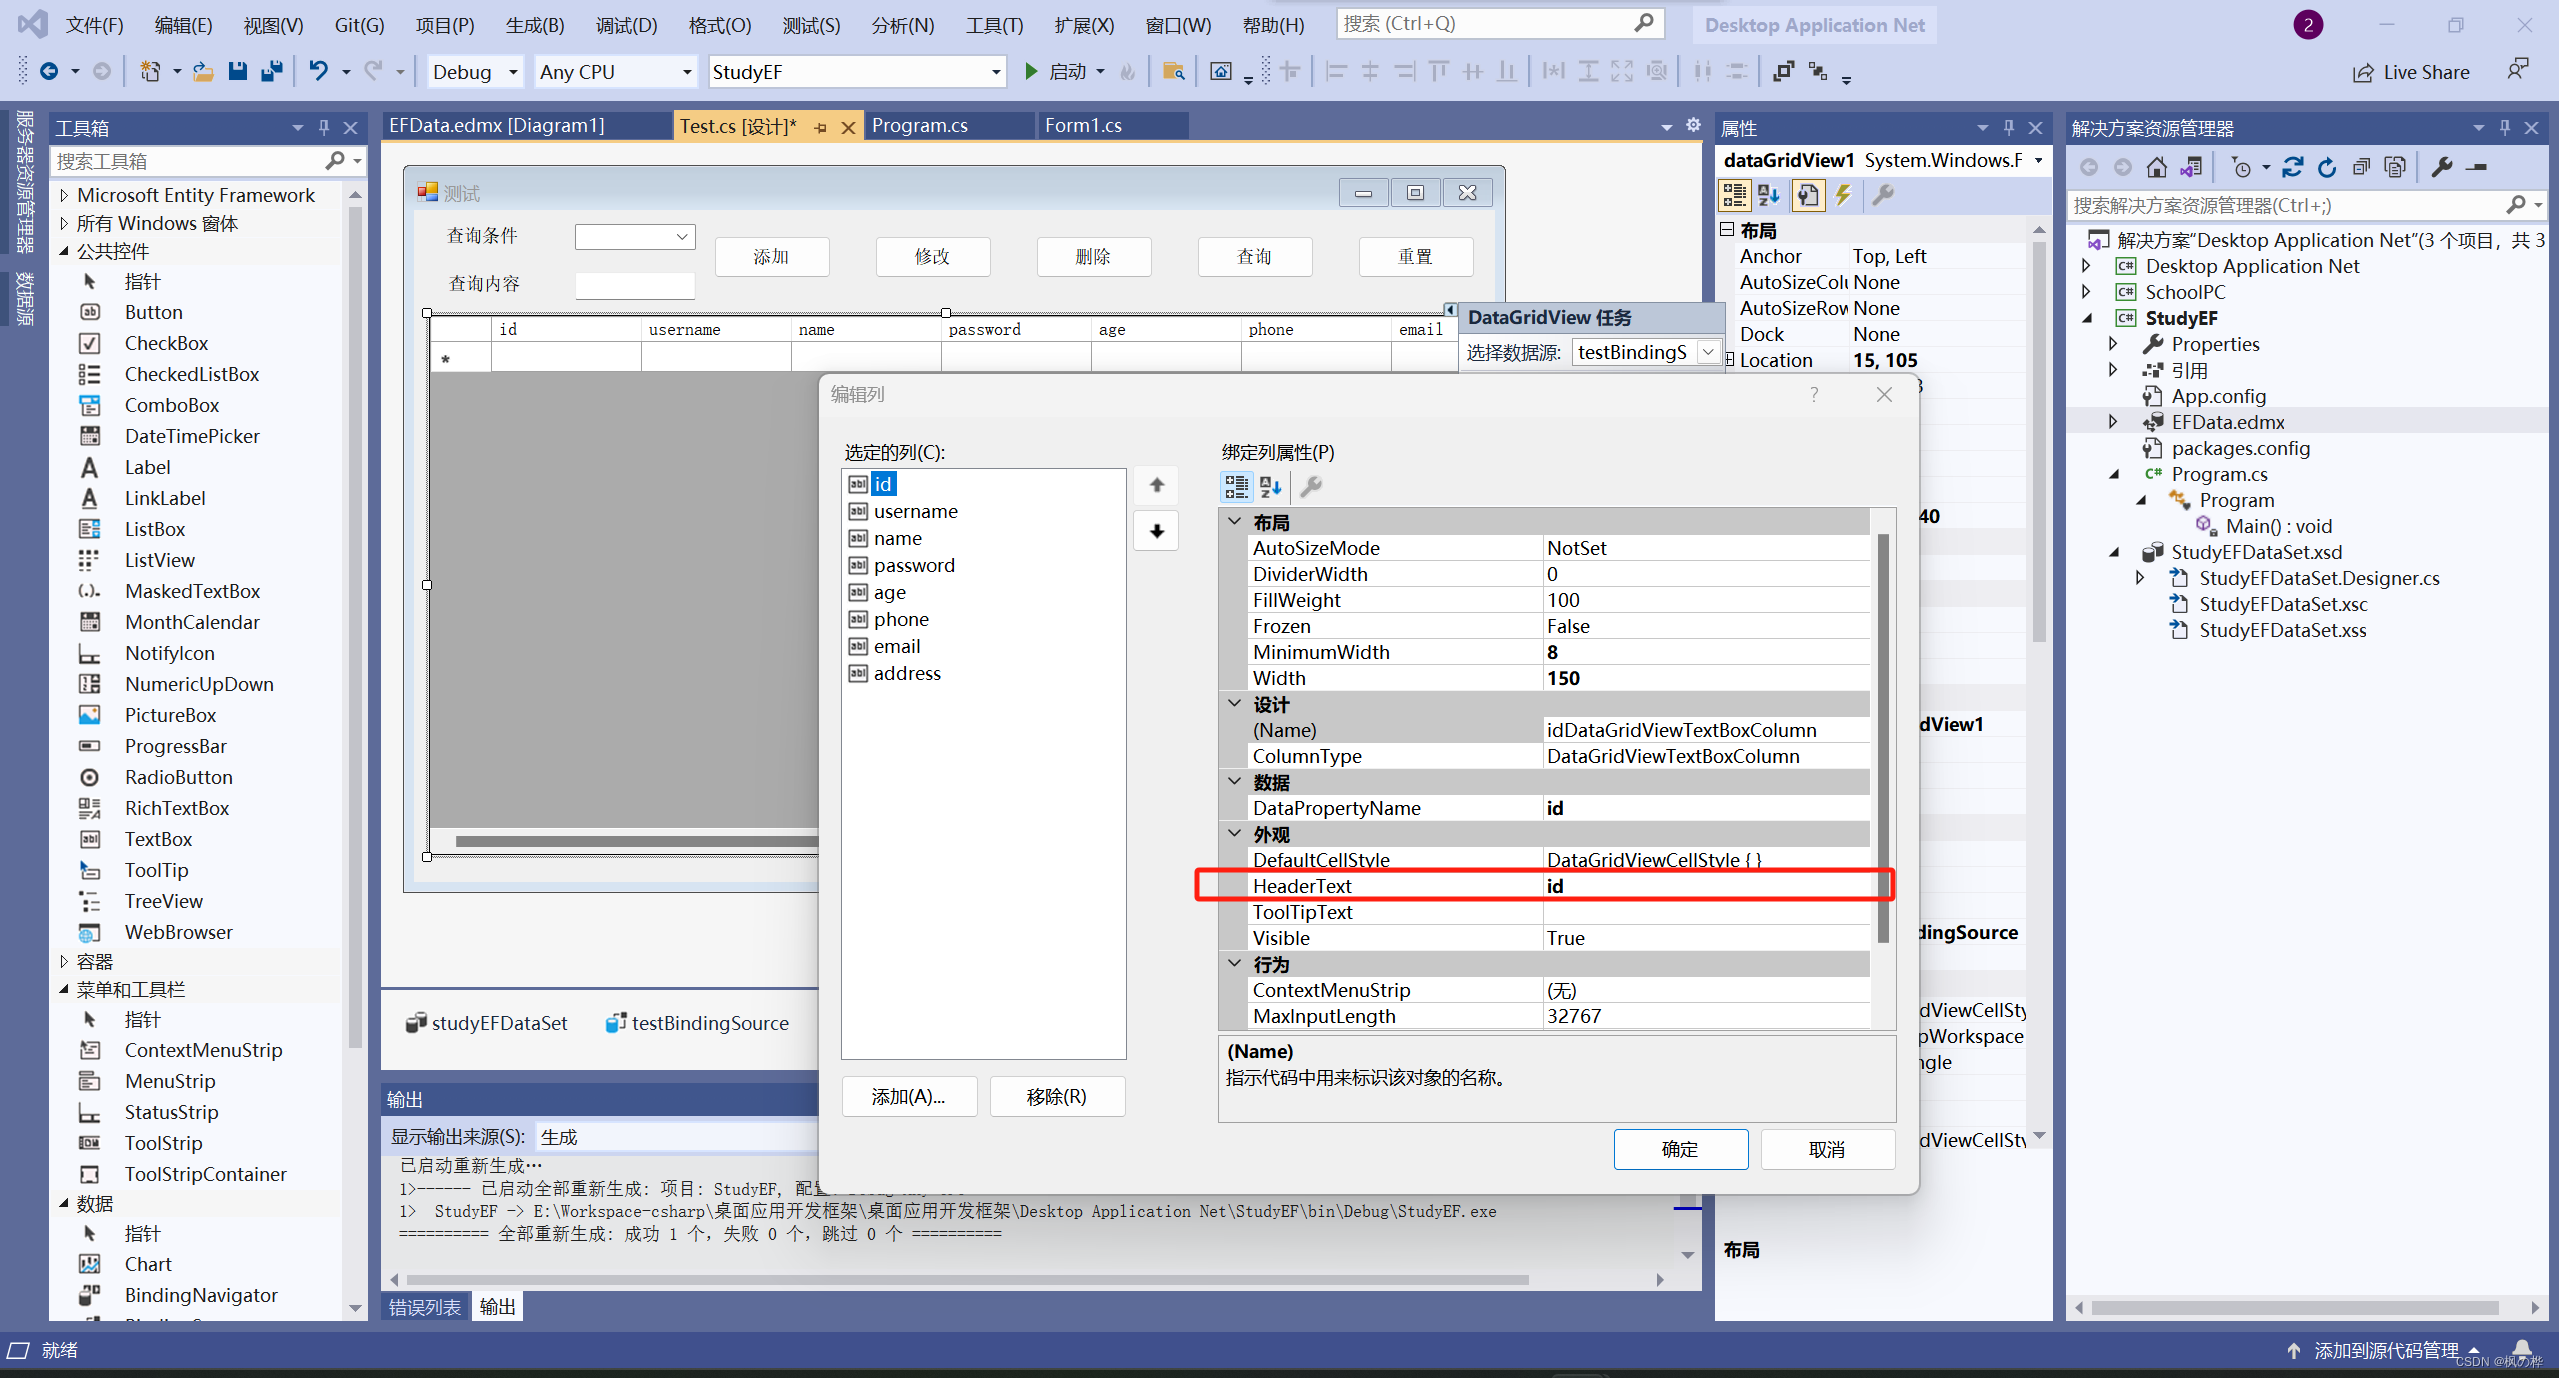Click the Save All toolbar icon
The height and width of the screenshot is (1378, 2559).
point(271,71)
